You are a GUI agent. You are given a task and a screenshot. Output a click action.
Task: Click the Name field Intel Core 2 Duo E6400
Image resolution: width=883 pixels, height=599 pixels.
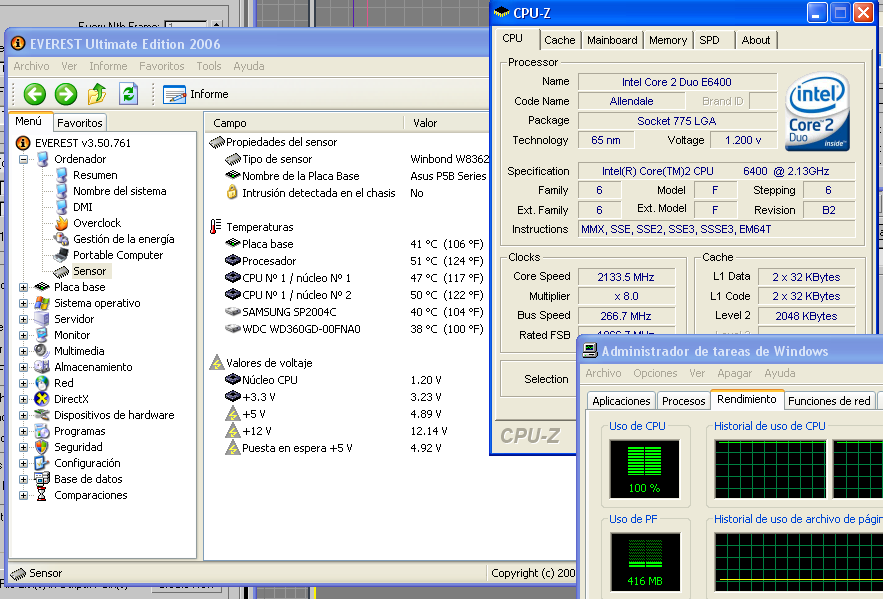(676, 82)
